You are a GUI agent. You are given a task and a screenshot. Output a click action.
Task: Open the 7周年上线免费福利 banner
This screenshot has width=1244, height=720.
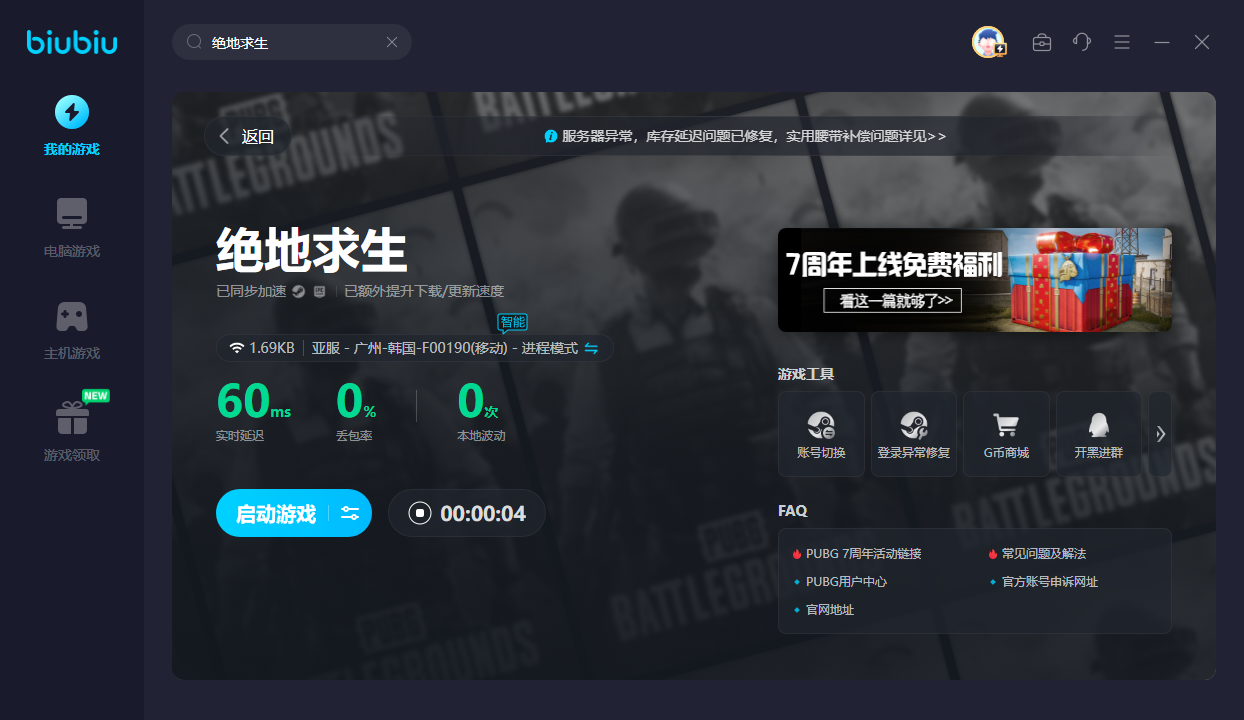pyautogui.click(x=975, y=280)
